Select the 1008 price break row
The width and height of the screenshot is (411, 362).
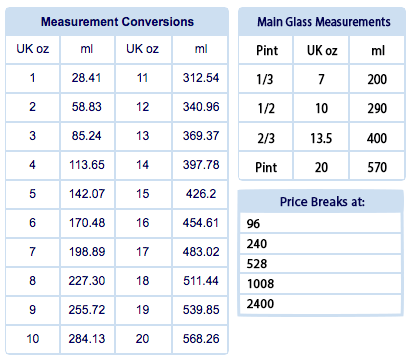(320, 284)
